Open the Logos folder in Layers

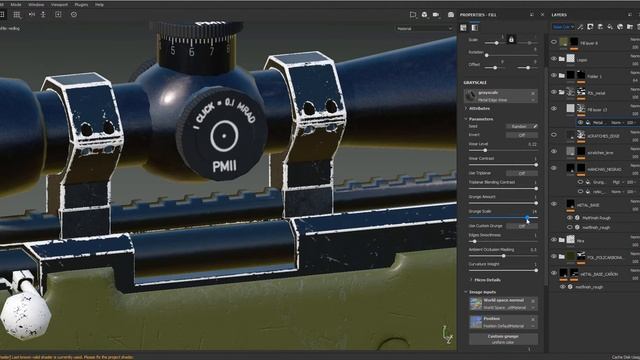(562, 59)
